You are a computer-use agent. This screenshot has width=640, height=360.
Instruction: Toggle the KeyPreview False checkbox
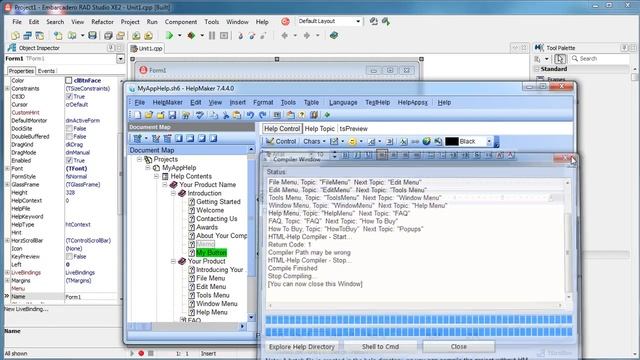[x=69, y=256]
